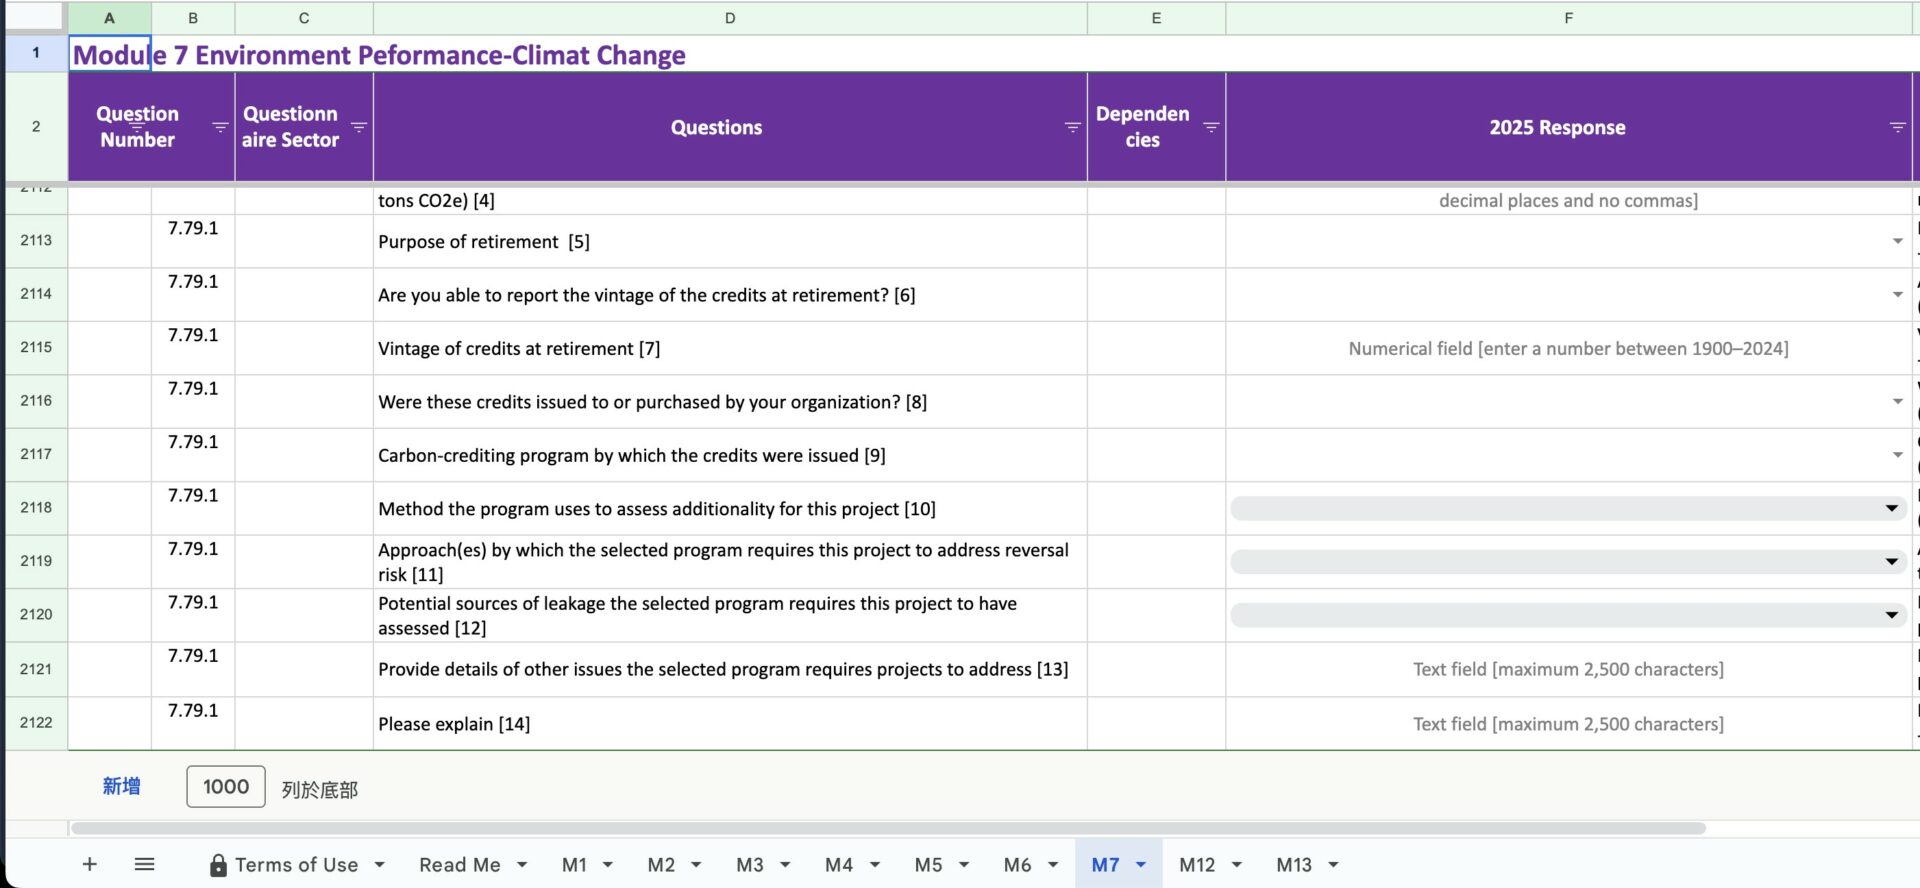Viewport: 1920px width, 888px height.
Task: Open the M7 tab menu arrow
Action: (x=1141, y=865)
